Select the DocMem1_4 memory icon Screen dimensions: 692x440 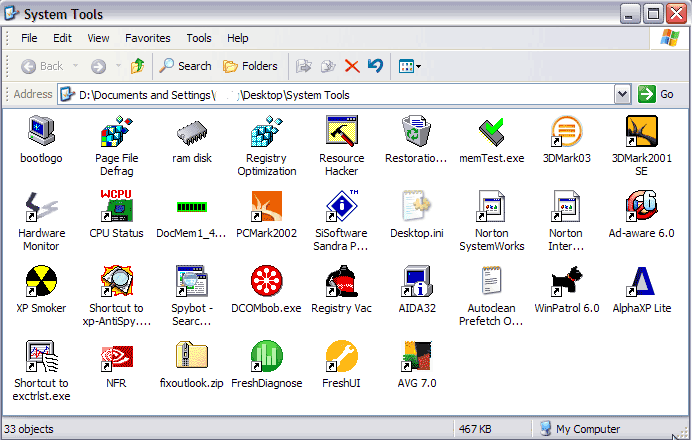coord(192,207)
